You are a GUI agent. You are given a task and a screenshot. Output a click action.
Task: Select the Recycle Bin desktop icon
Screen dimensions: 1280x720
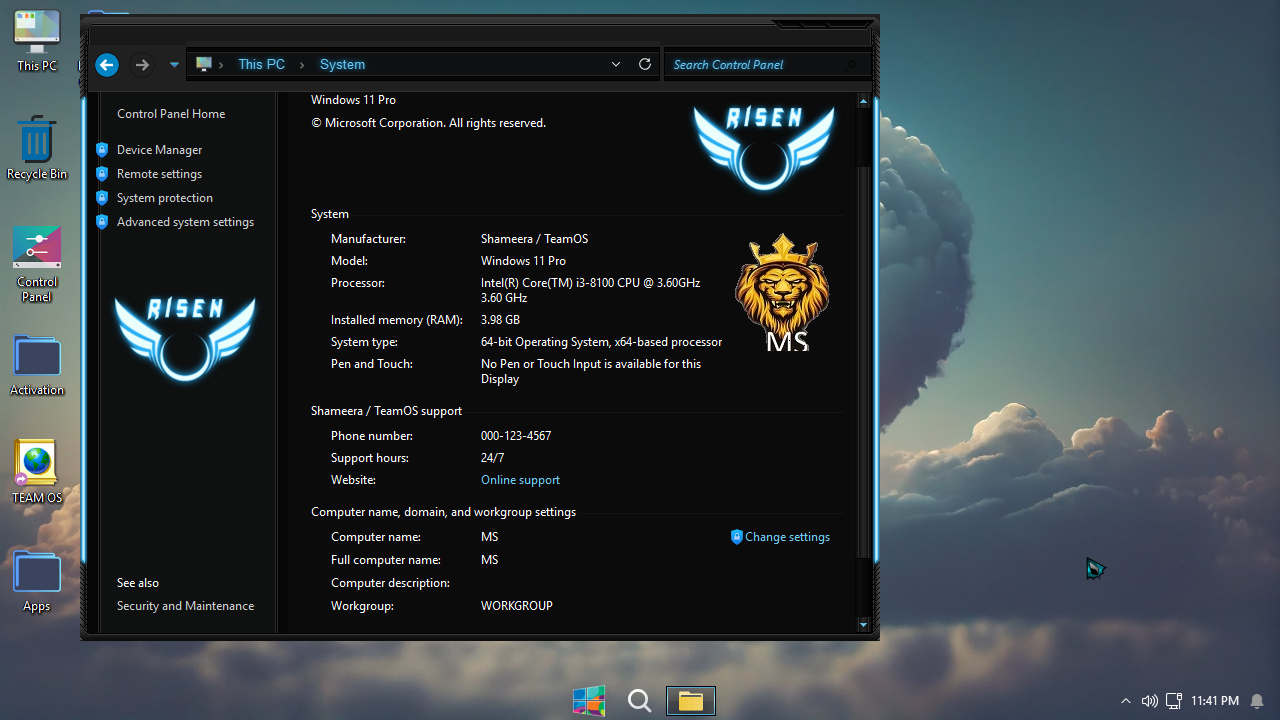click(37, 148)
